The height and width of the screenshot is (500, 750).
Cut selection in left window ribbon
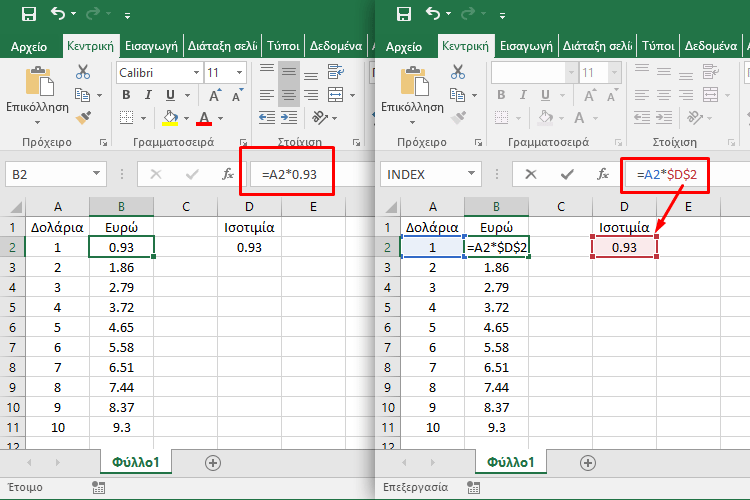83,72
